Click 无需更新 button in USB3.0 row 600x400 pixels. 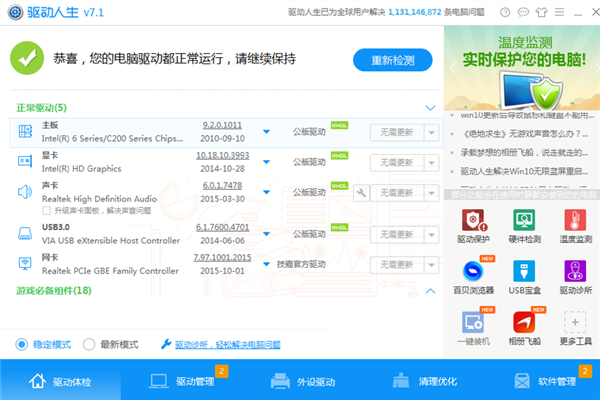click(x=397, y=235)
